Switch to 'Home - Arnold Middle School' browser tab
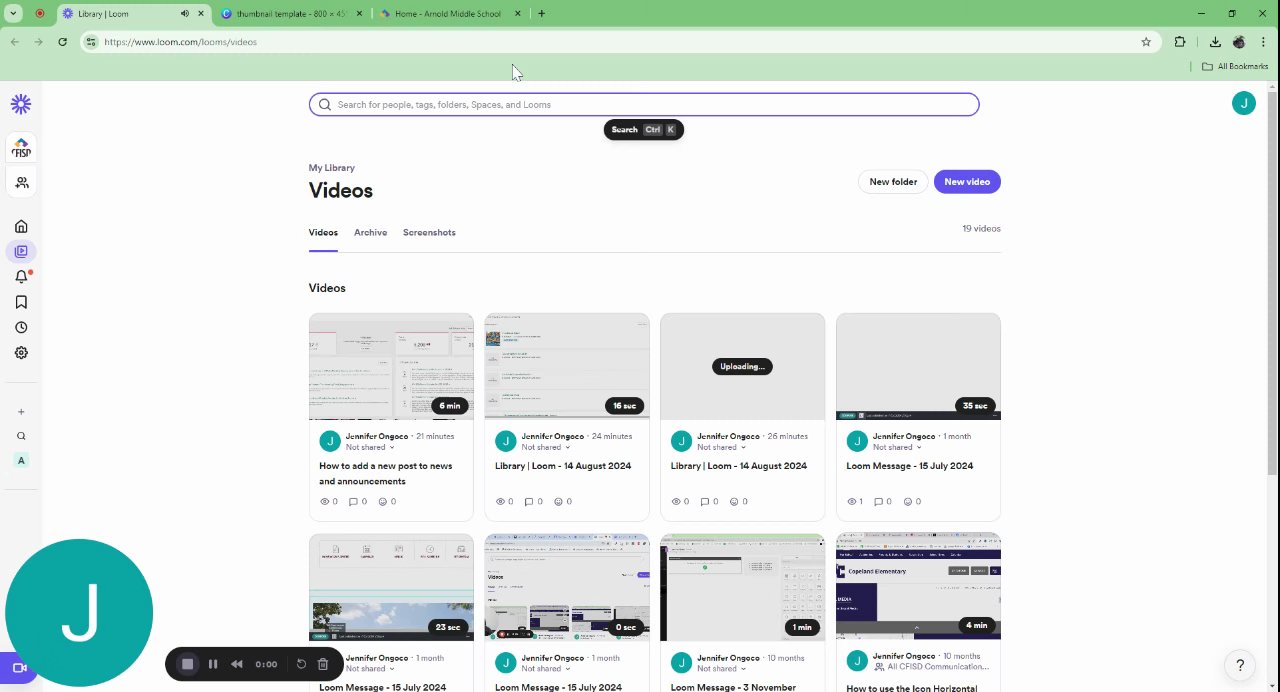This screenshot has height=692, width=1280. pos(452,14)
